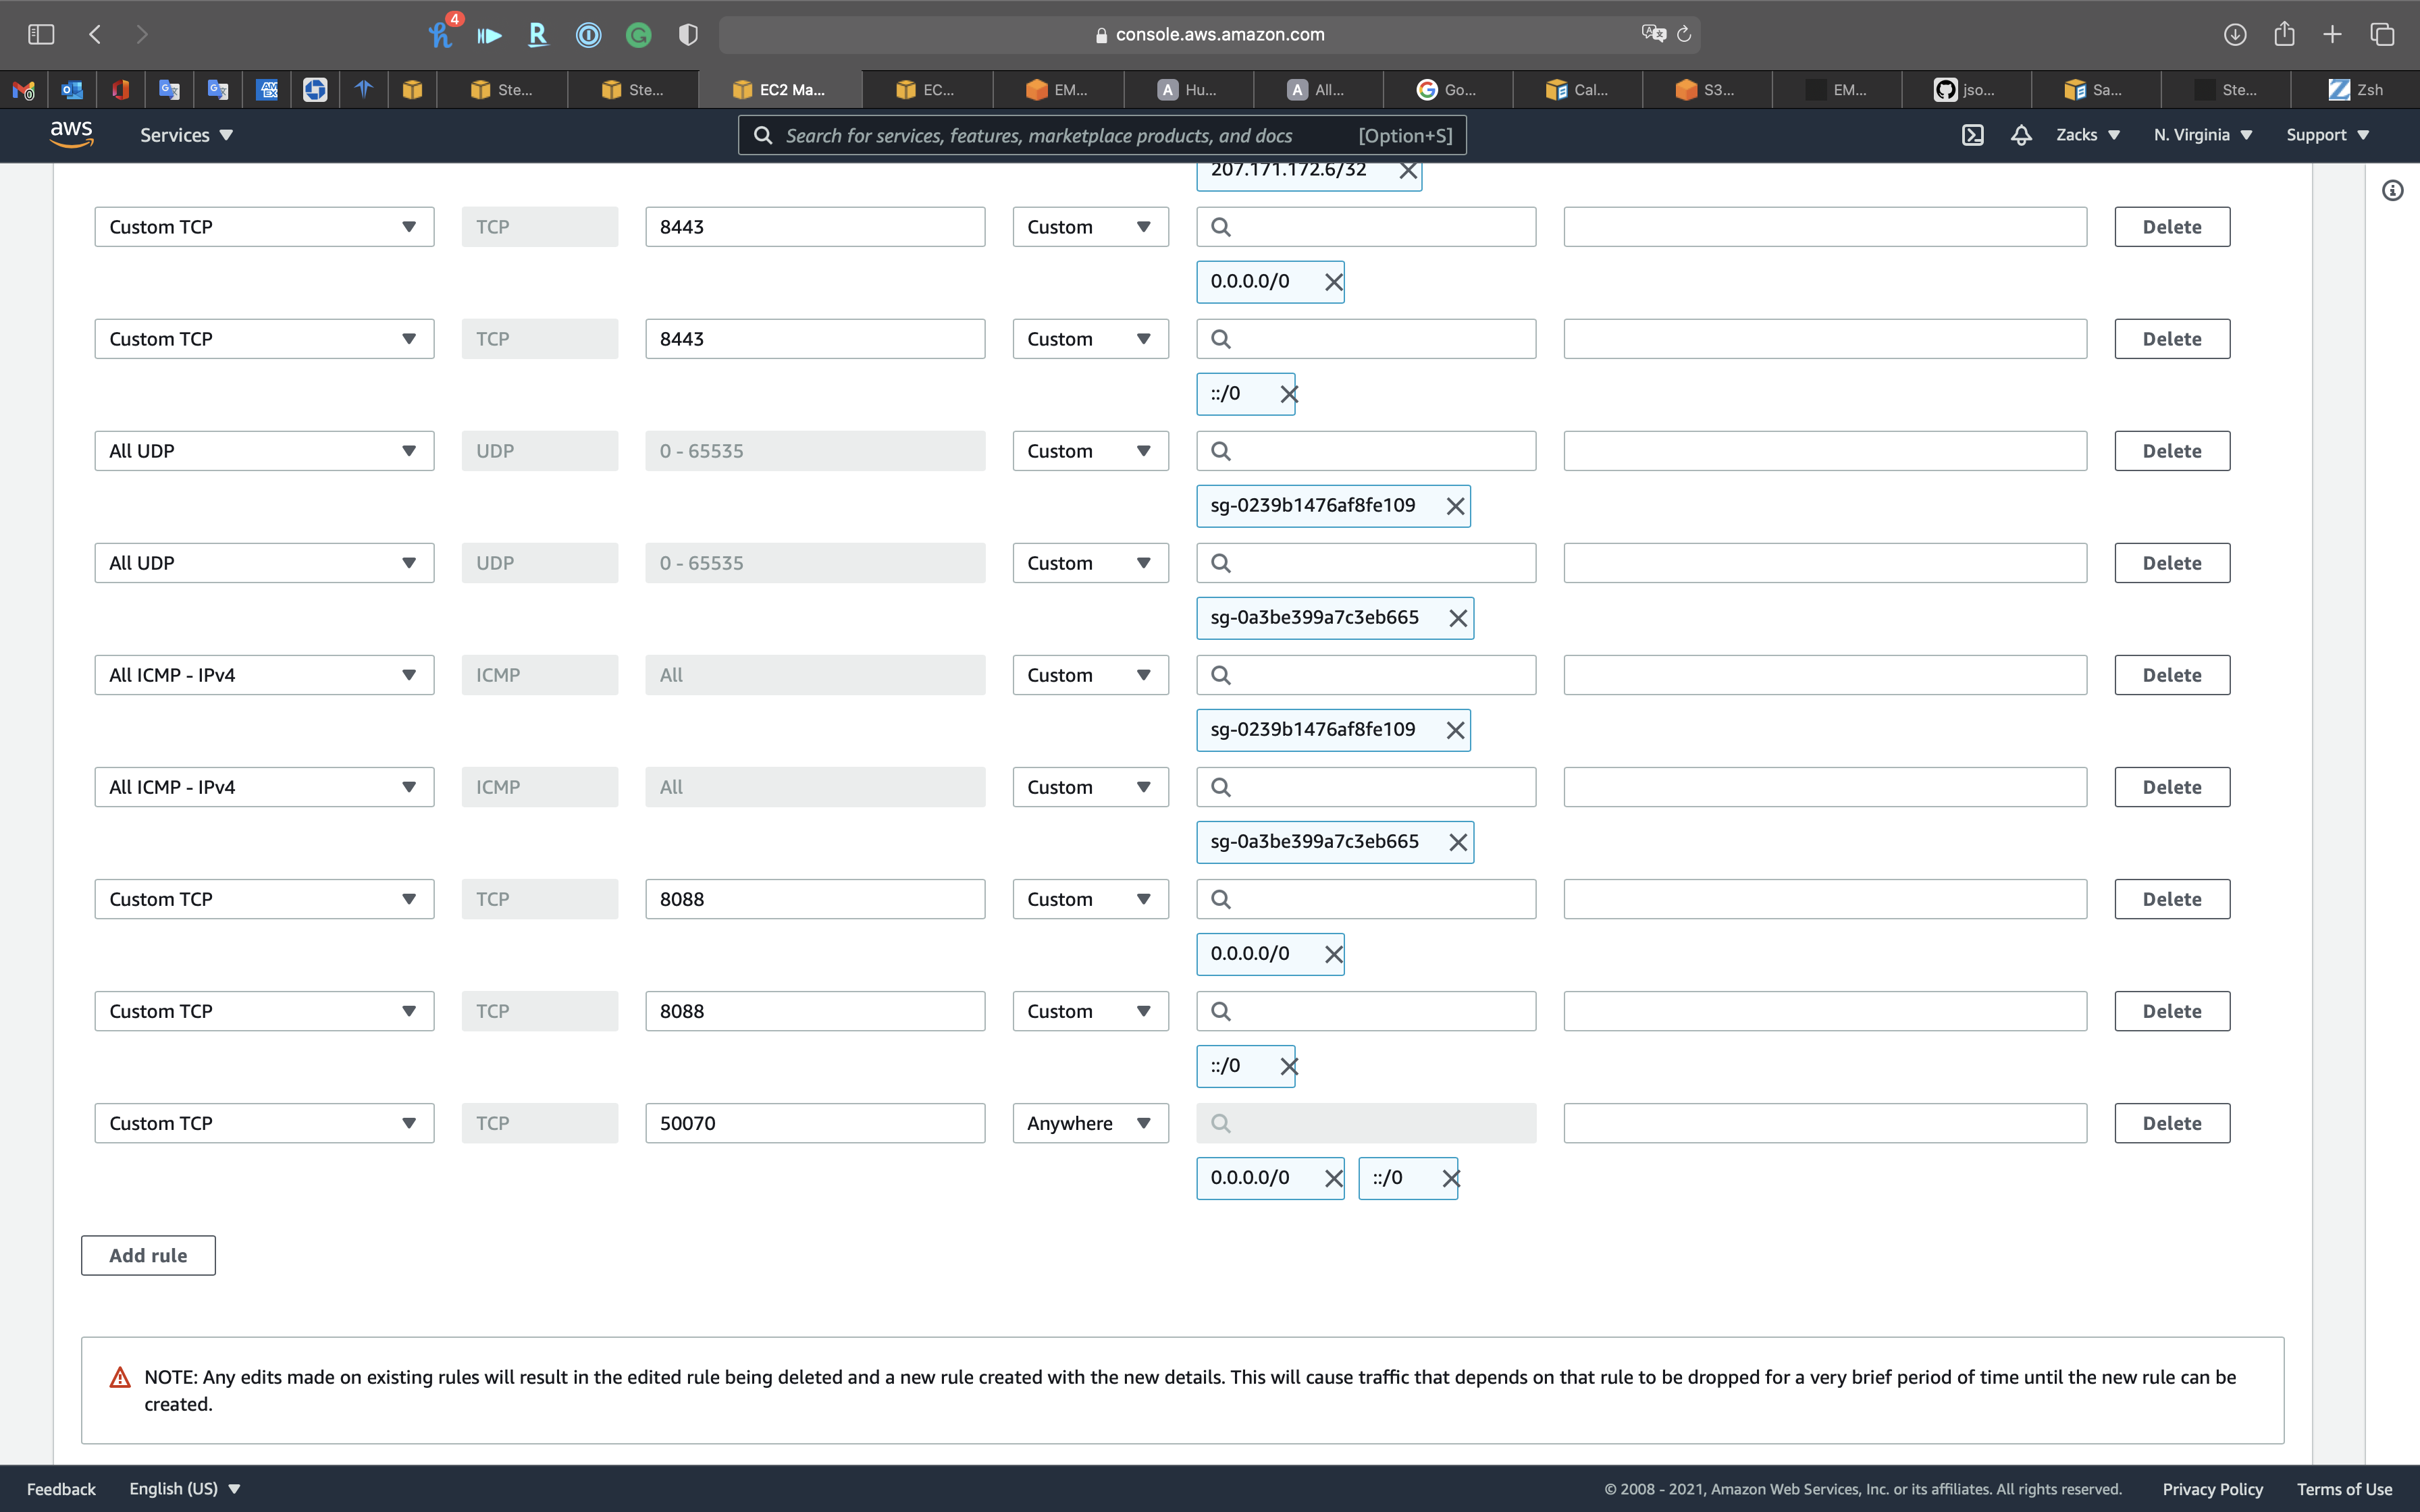2420x1512 pixels.
Task: Click the Add rule button
Action: click(148, 1255)
